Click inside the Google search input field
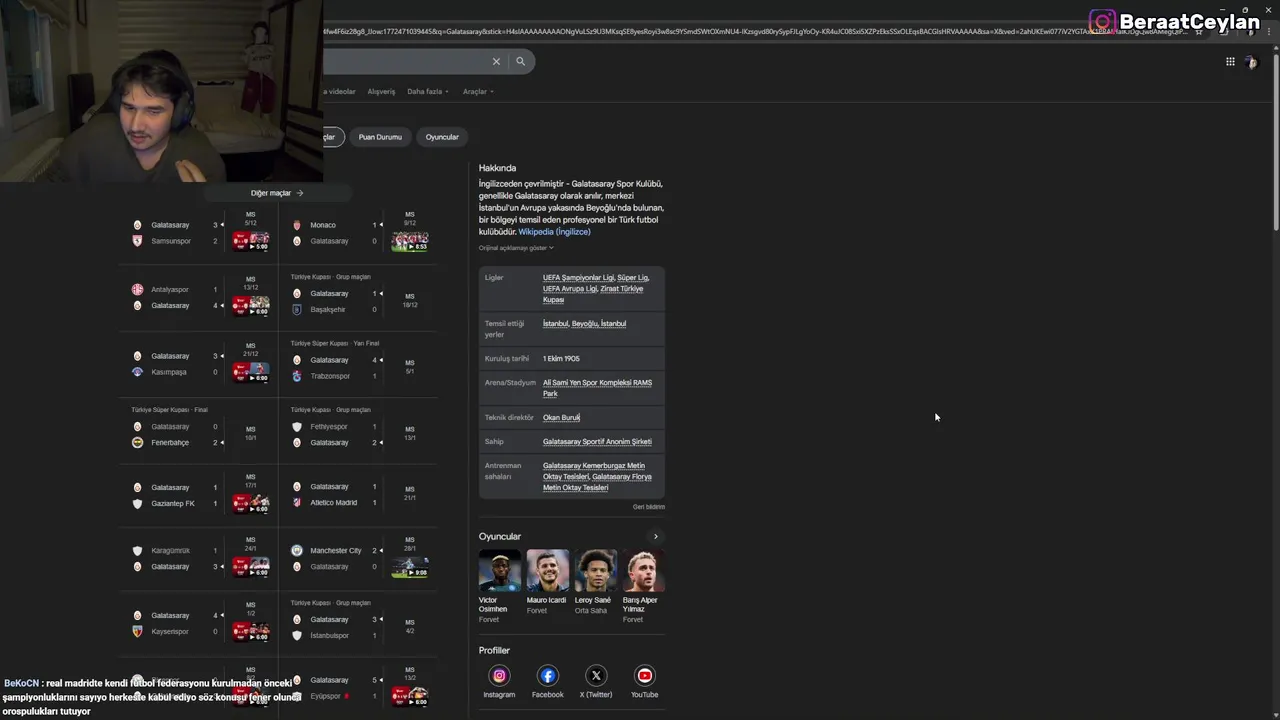The height and width of the screenshot is (720, 1280). click(x=405, y=61)
